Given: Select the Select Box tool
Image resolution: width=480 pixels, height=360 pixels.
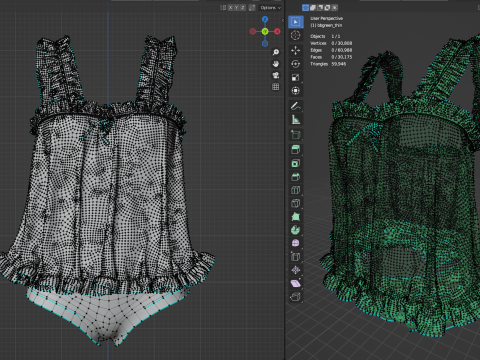Looking at the screenshot, I should [295, 22].
